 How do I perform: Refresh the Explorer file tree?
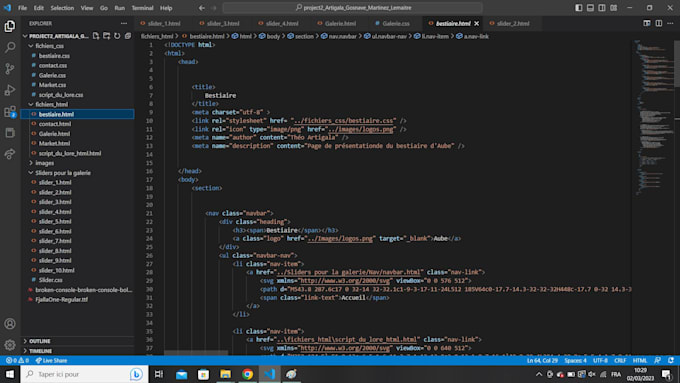click(117, 36)
